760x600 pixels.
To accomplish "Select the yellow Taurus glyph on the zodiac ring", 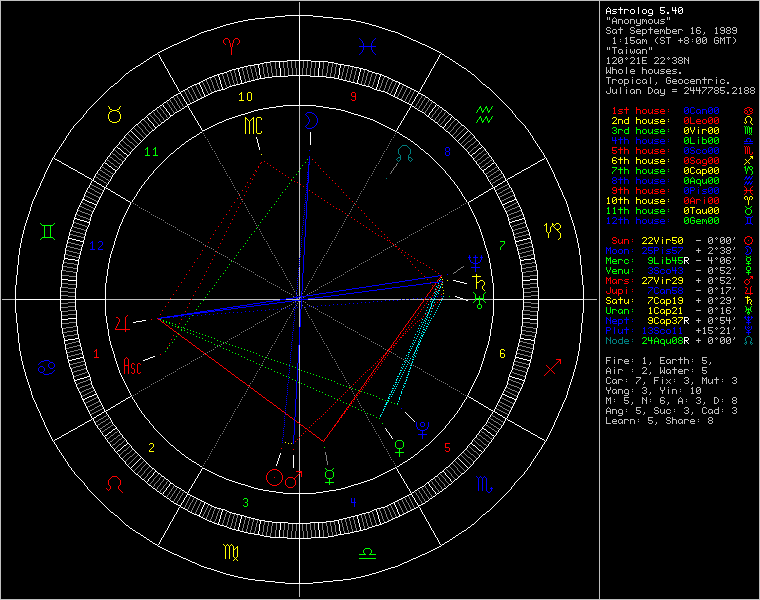I will [114, 115].
